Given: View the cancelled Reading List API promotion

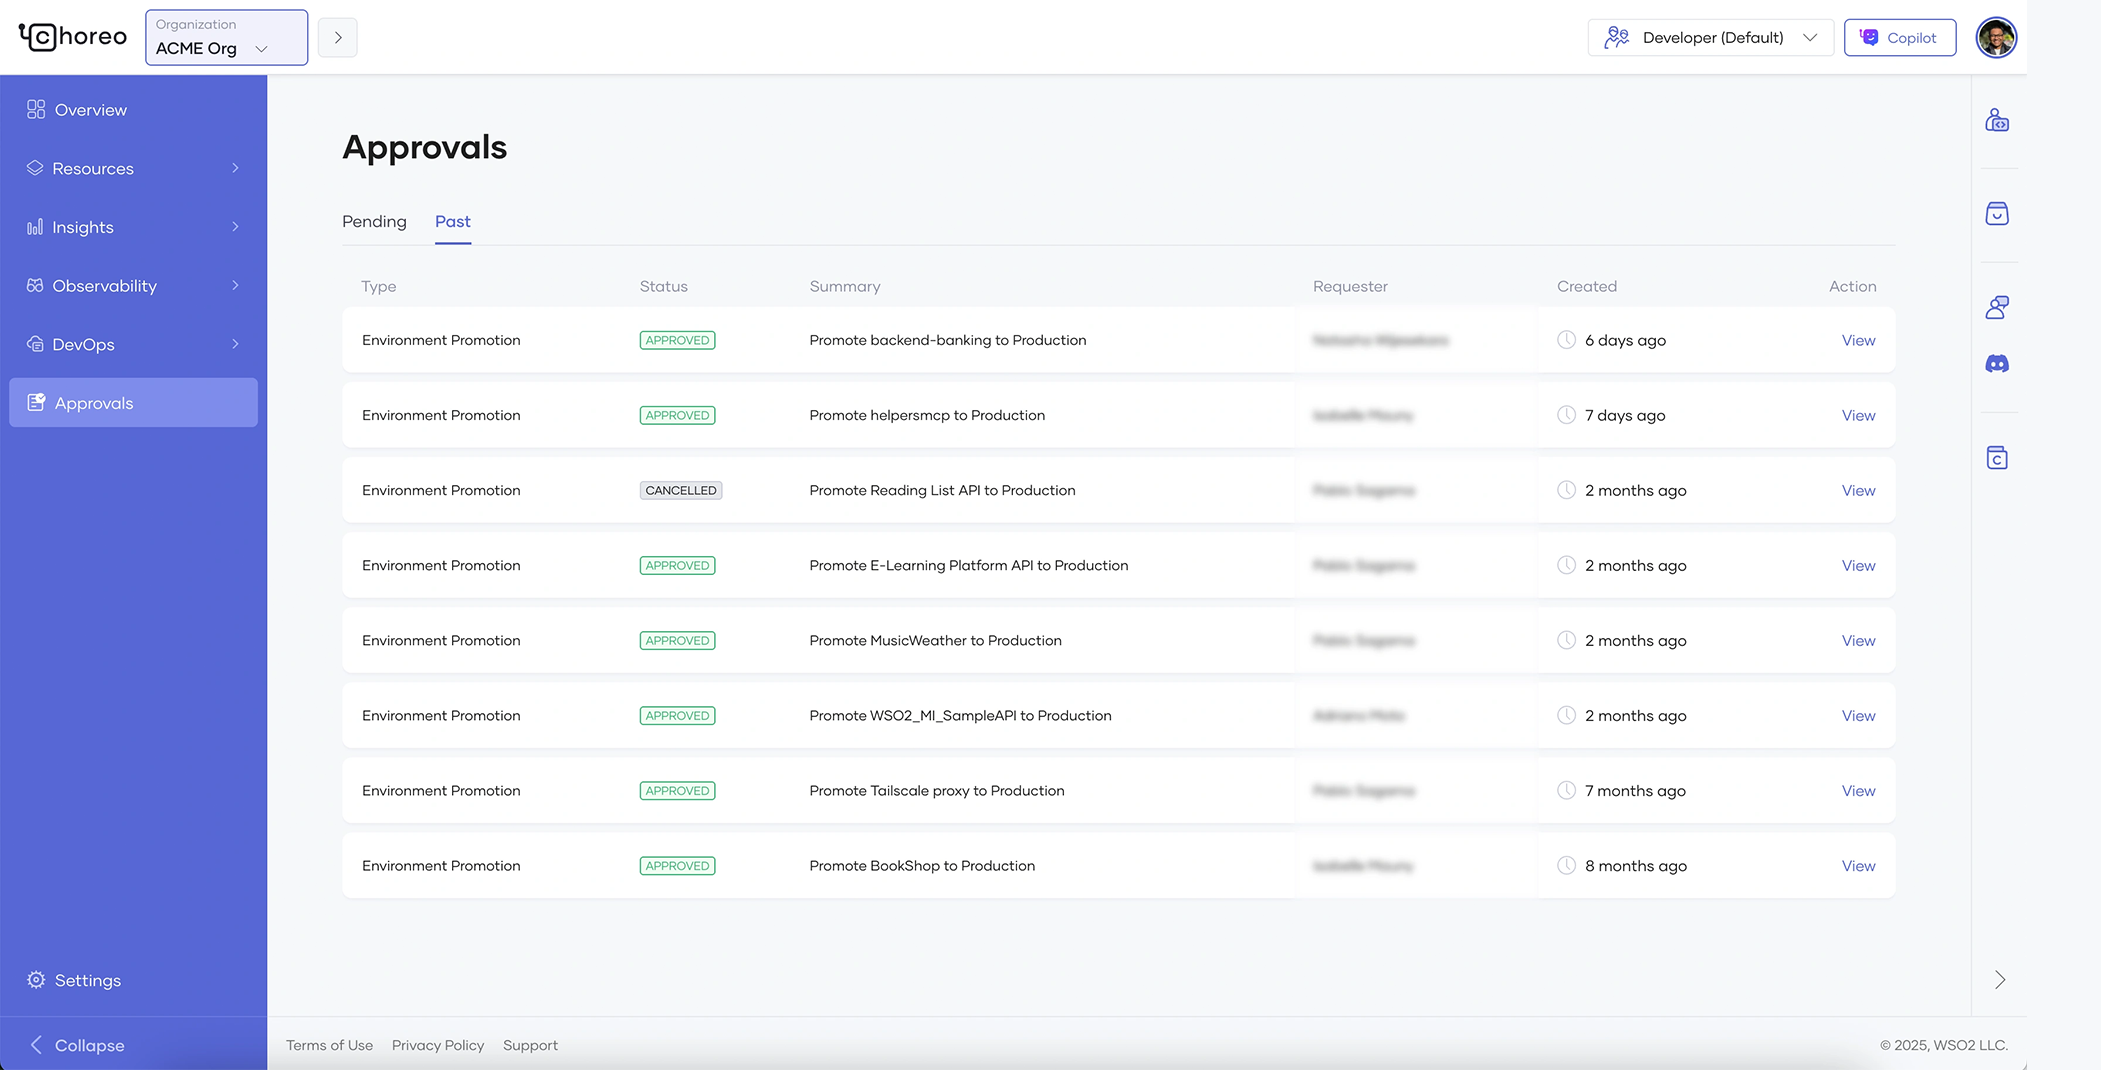Looking at the screenshot, I should tap(1857, 490).
